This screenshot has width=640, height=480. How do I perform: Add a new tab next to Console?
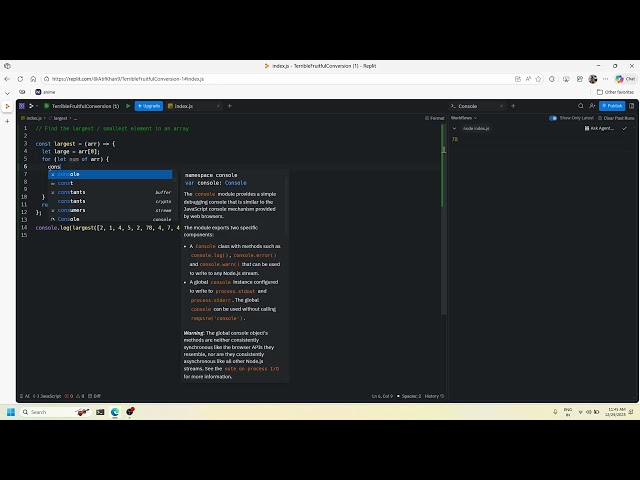point(513,106)
